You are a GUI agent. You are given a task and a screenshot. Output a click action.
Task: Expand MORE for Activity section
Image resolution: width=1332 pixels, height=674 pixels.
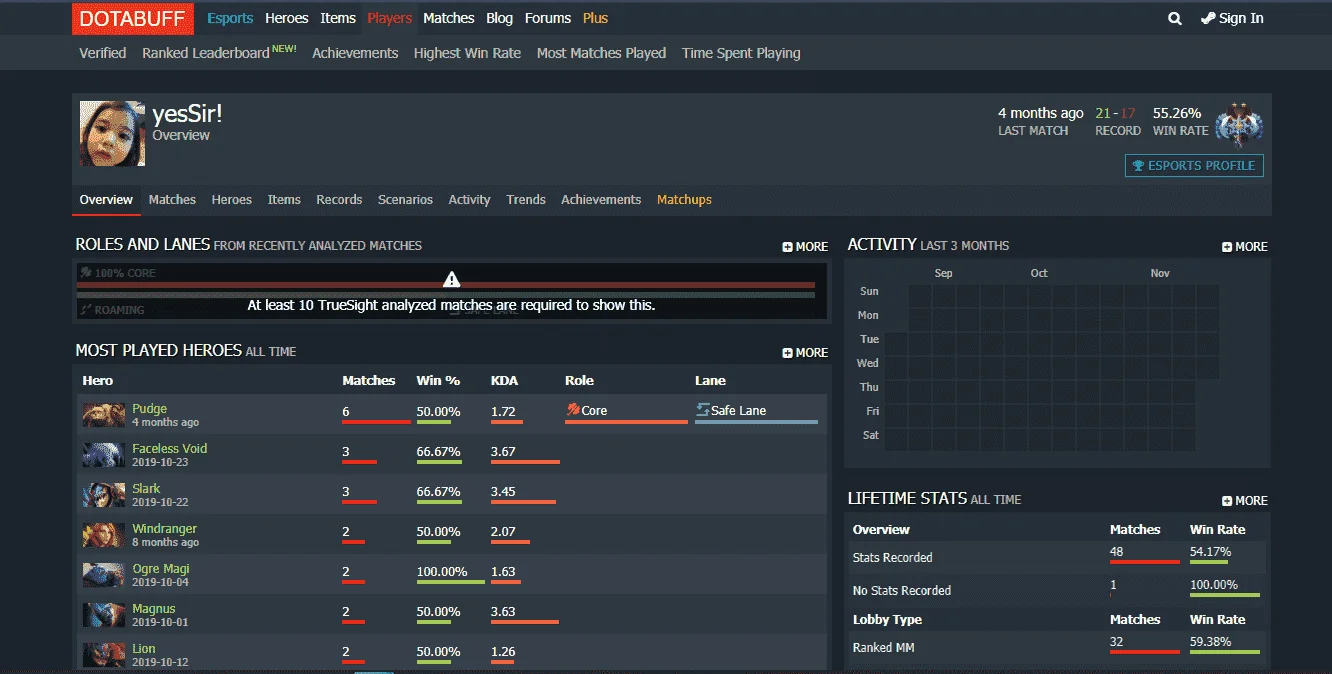click(x=1245, y=246)
